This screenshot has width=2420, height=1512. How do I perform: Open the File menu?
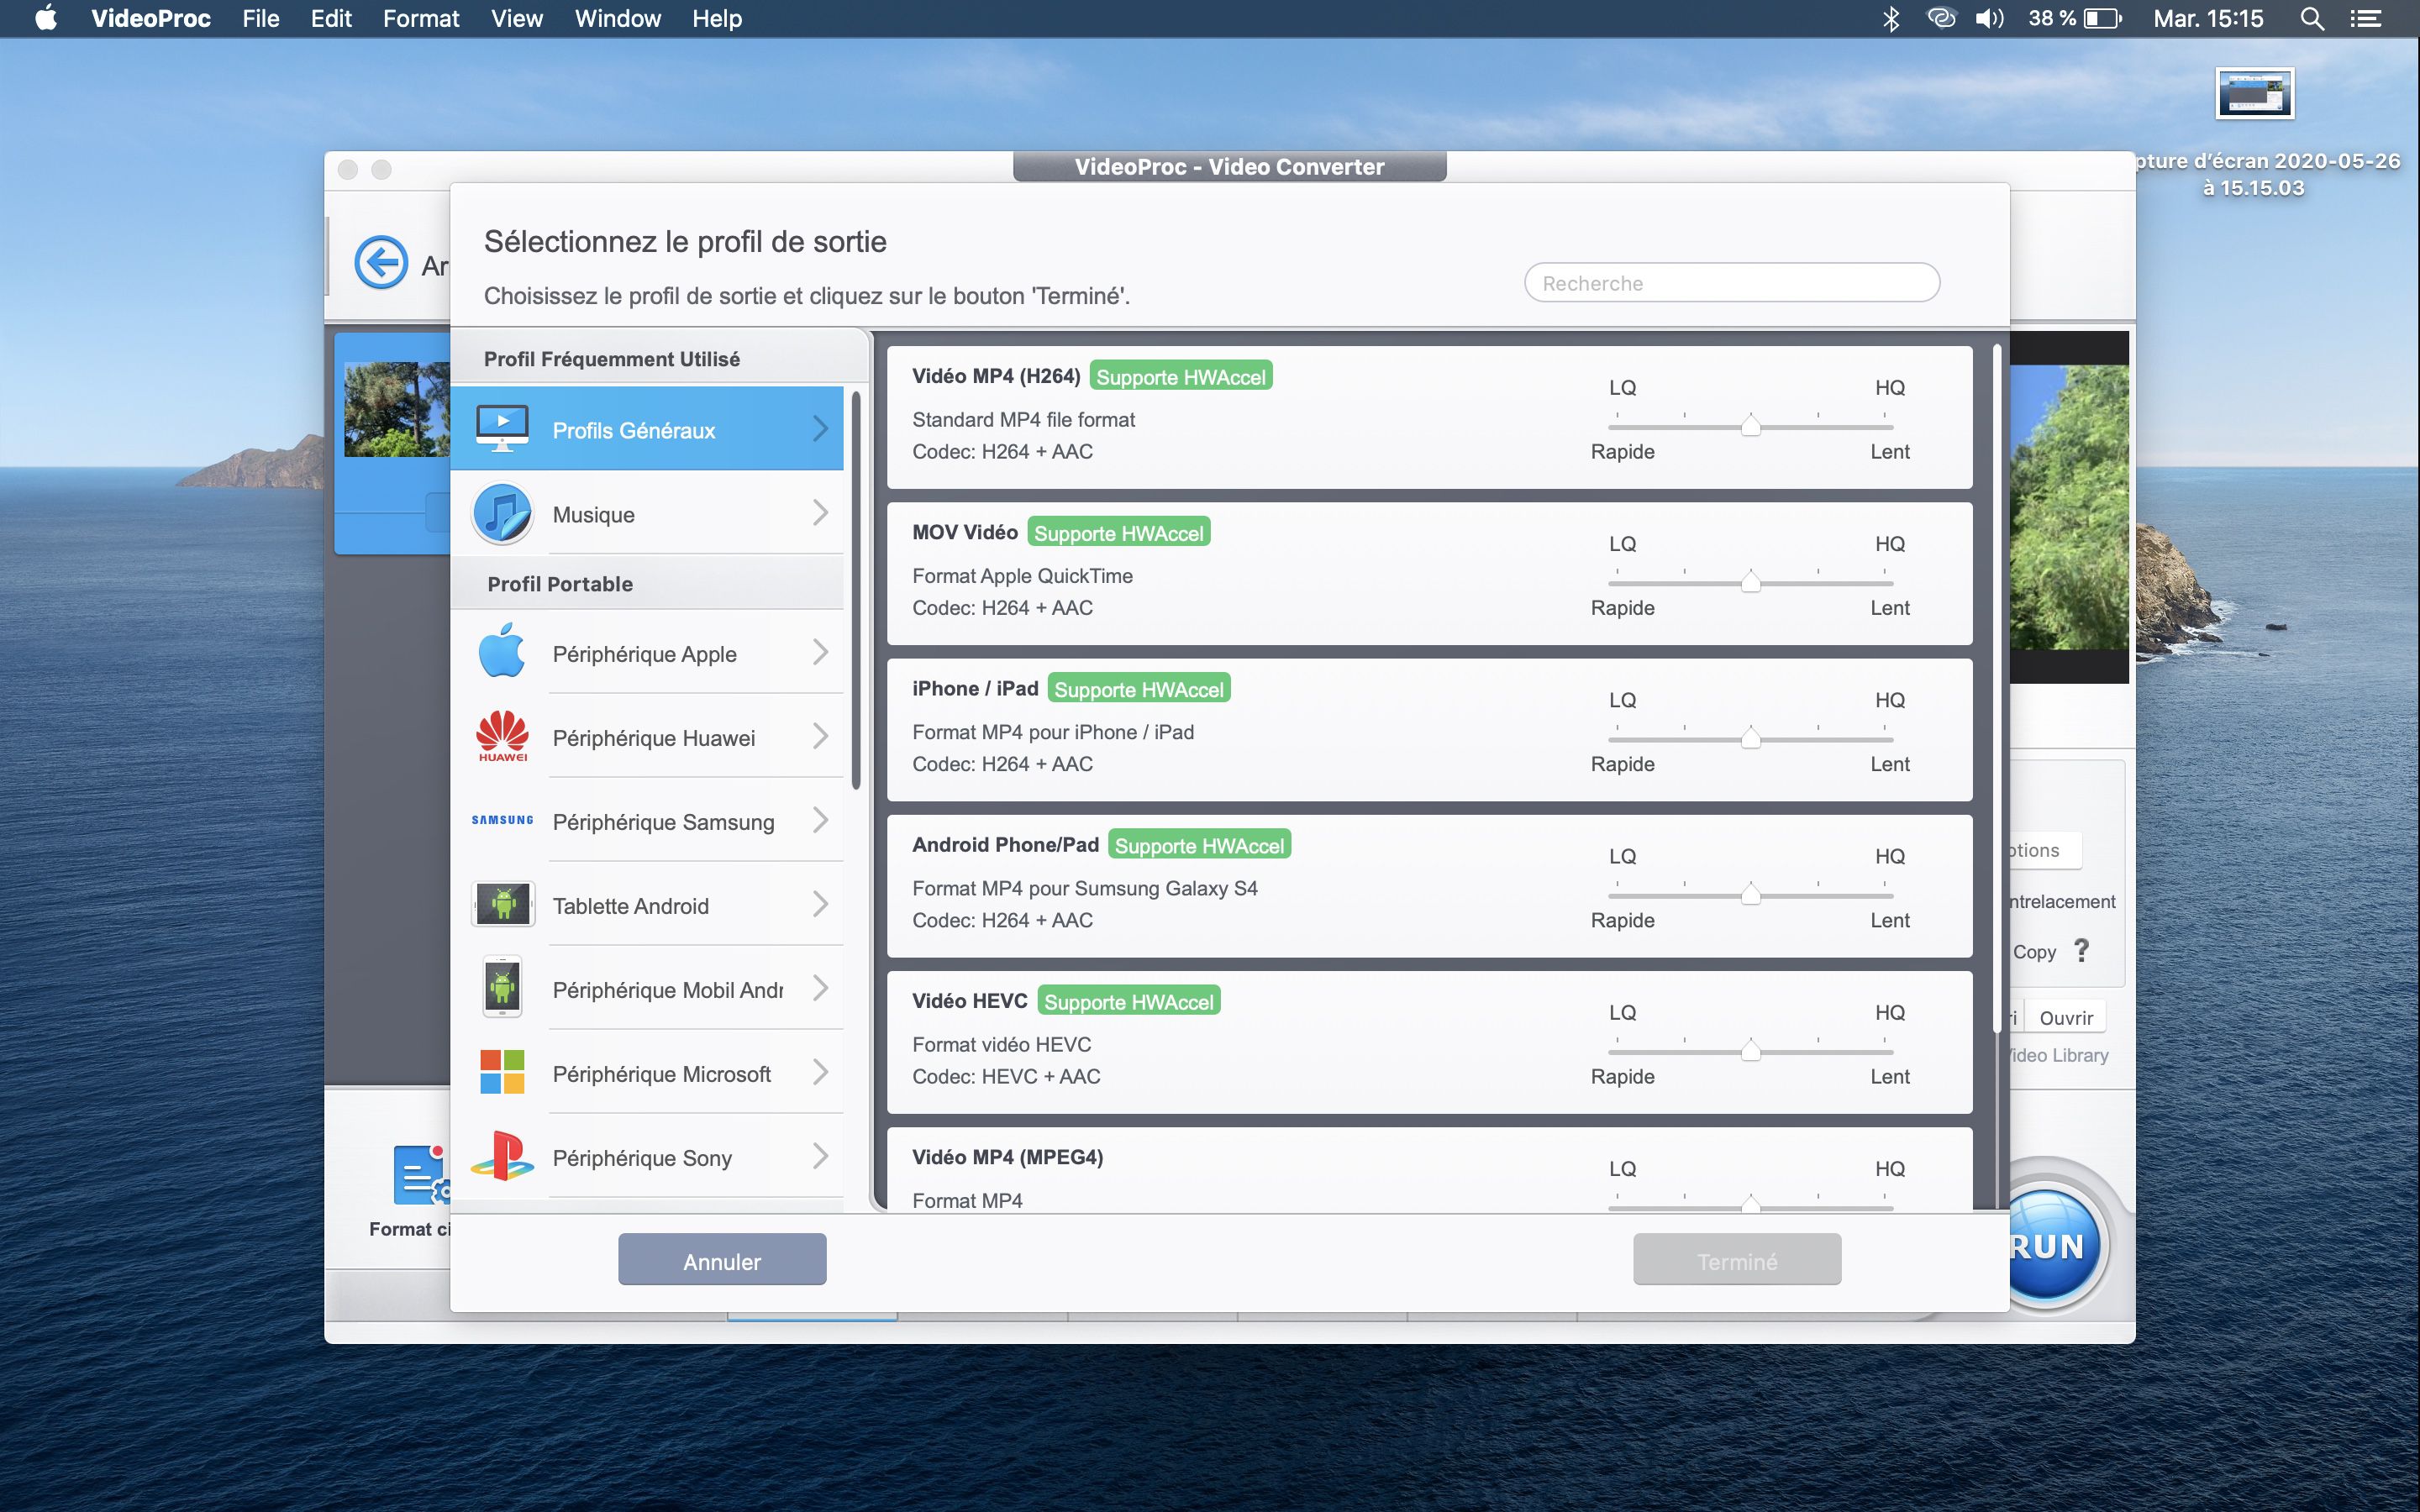tap(260, 18)
